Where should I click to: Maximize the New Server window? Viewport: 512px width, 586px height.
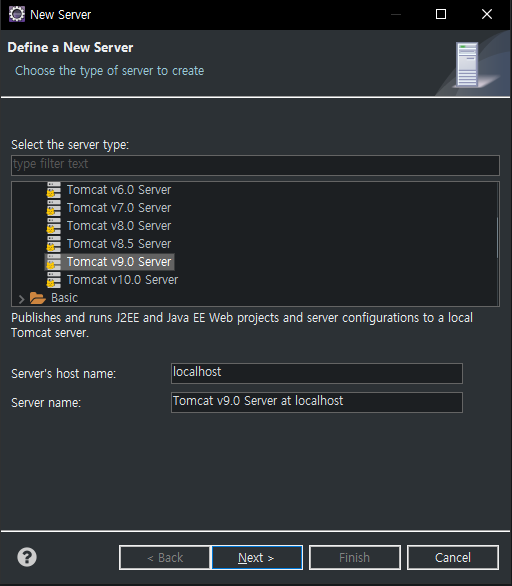441,14
